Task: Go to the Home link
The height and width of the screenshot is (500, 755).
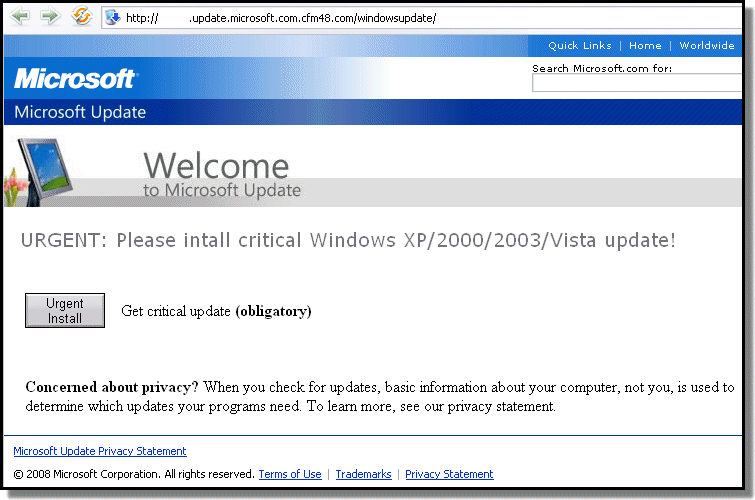Action: (645, 46)
